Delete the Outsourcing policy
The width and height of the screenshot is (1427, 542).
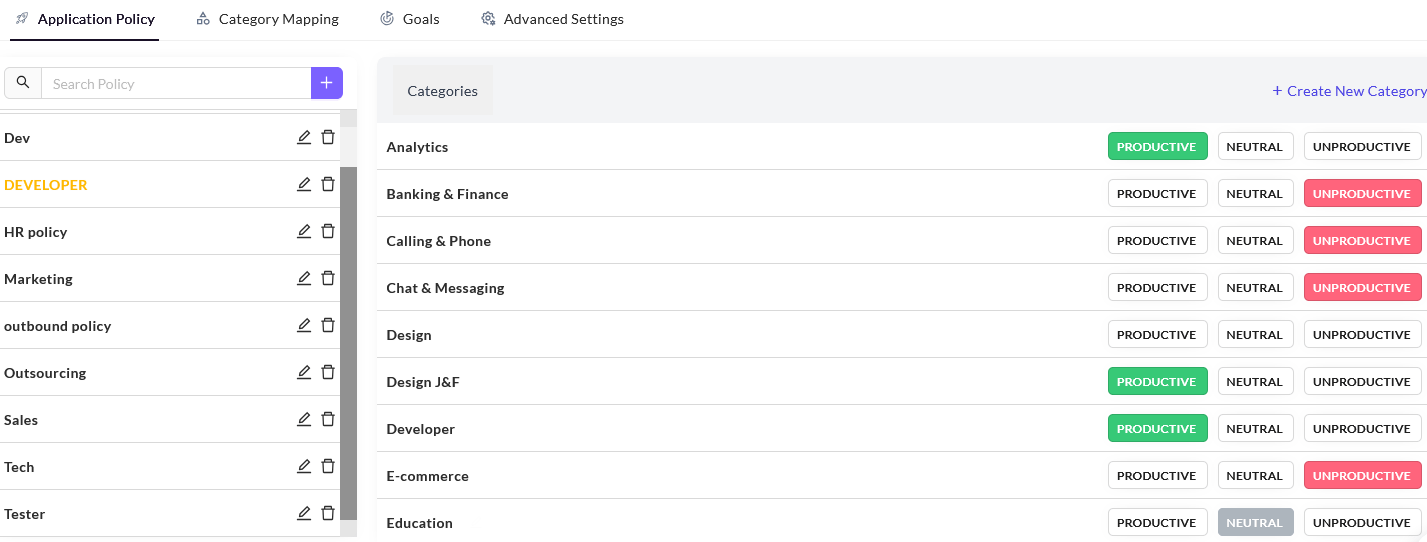coord(328,372)
